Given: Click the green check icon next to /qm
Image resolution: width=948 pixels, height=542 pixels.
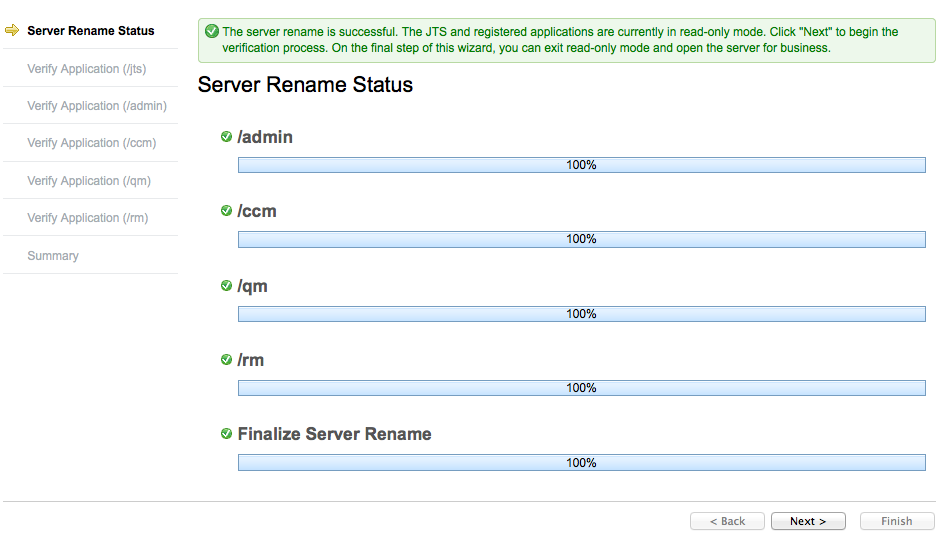Looking at the screenshot, I should (226, 286).
